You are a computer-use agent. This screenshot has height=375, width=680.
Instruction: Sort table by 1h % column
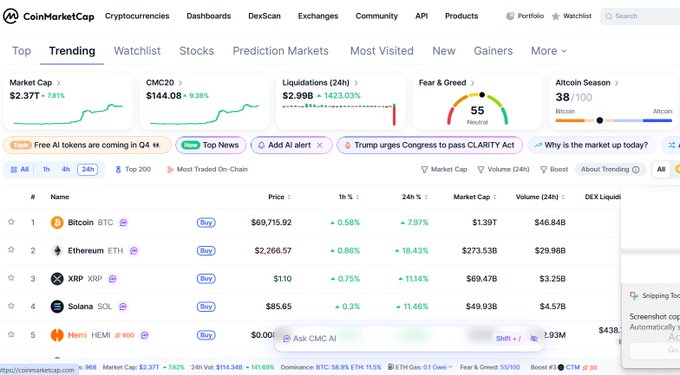click(x=349, y=197)
